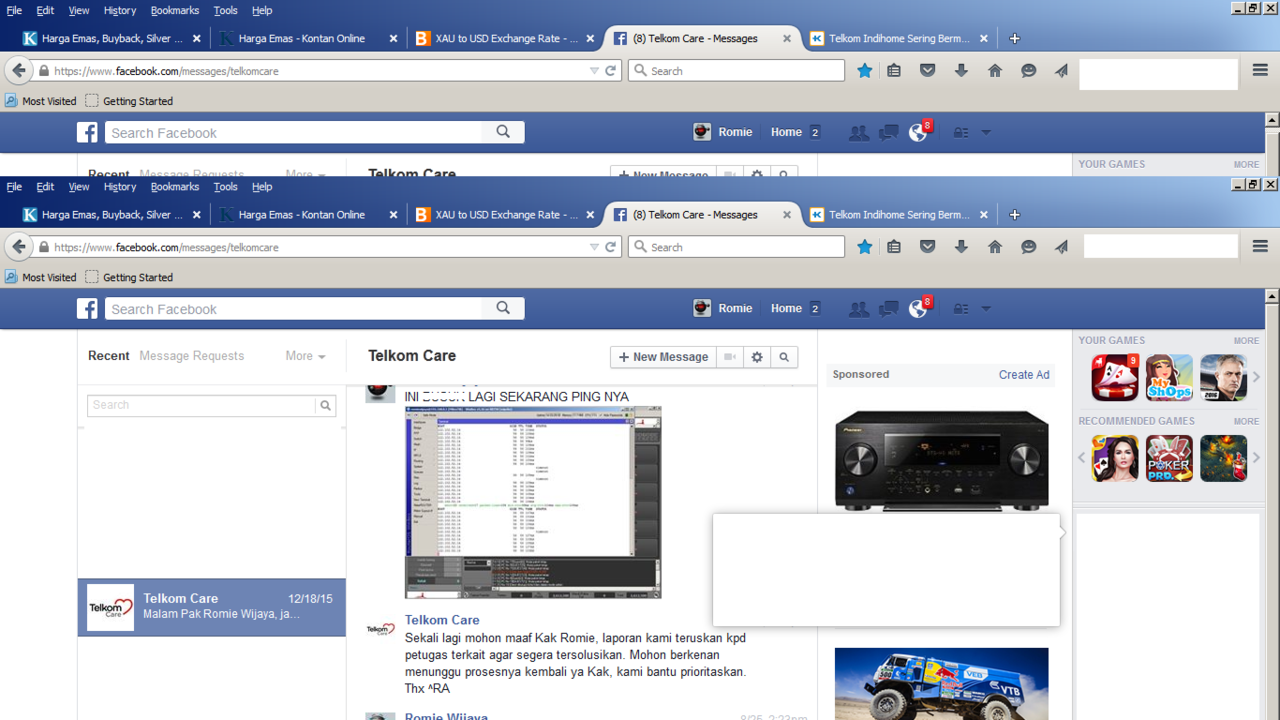The image size is (1280, 720).
Task: Show bookmarks list icon in front window
Action: coord(894,247)
